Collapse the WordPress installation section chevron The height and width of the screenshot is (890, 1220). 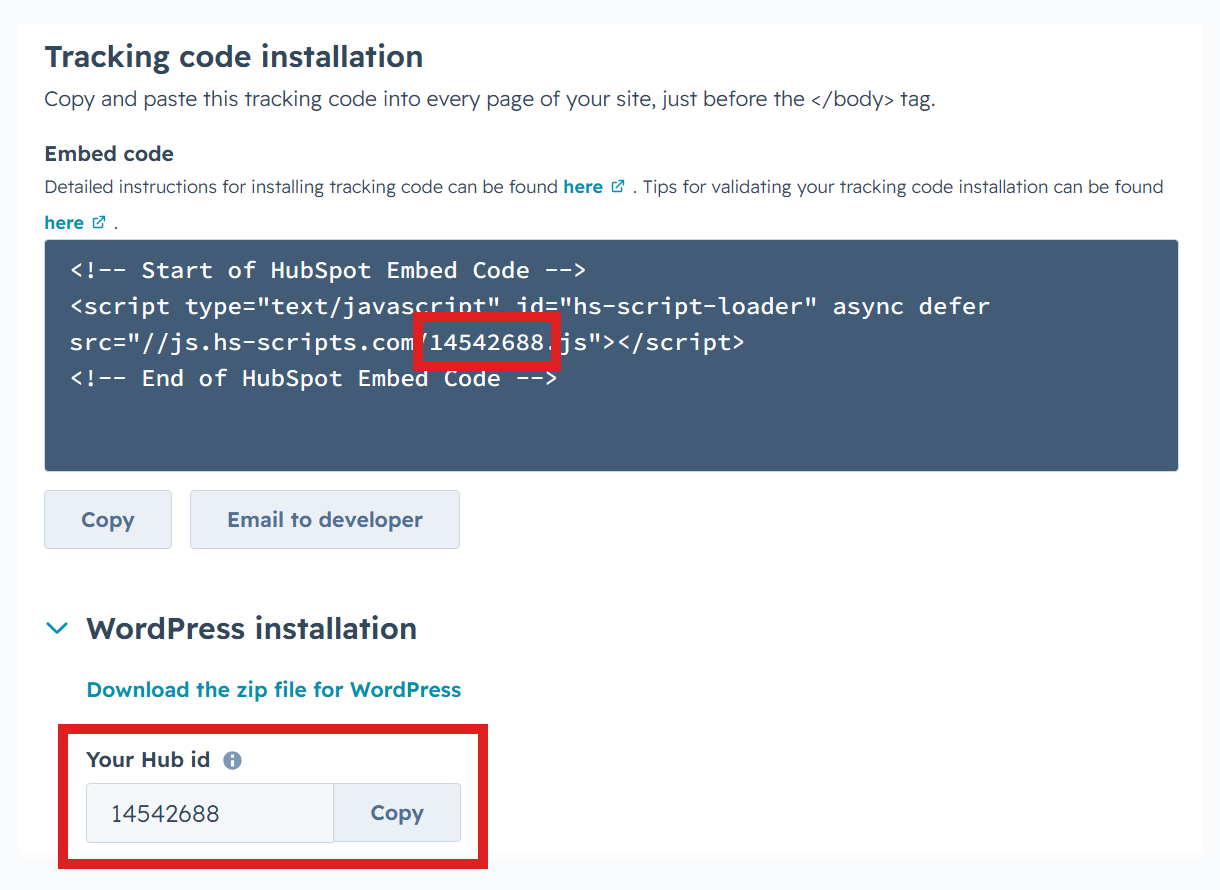point(58,628)
